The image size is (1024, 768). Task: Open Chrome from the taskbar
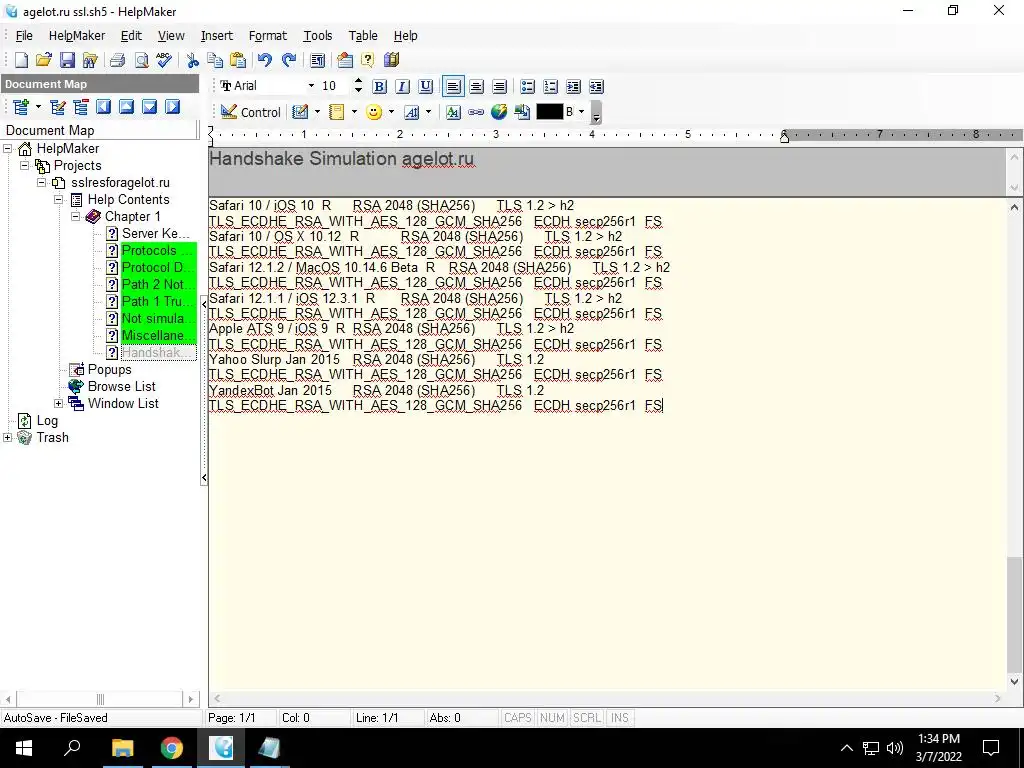pyautogui.click(x=172, y=748)
